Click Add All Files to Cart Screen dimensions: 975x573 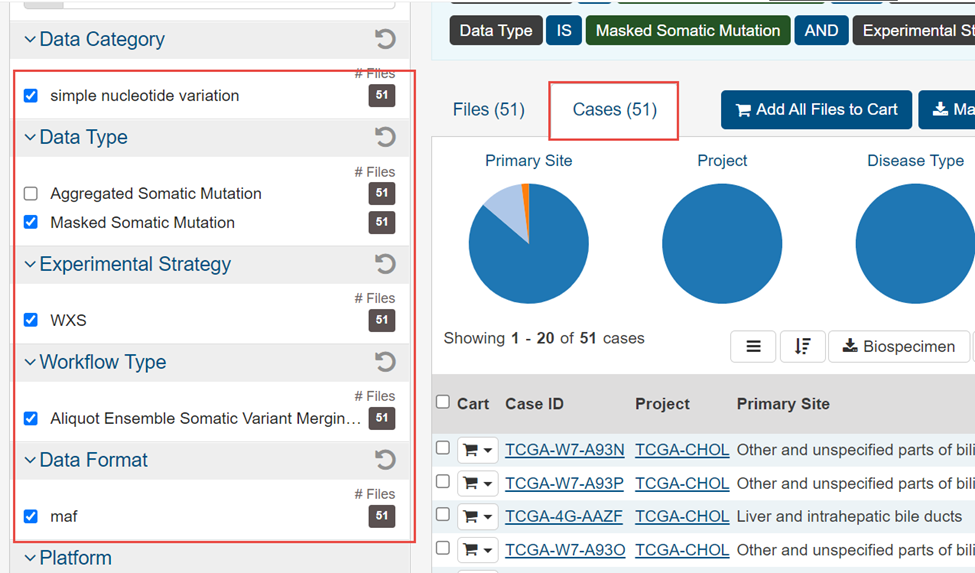pyautogui.click(x=816, y=110)
